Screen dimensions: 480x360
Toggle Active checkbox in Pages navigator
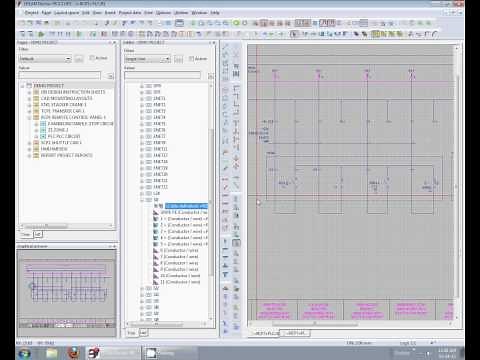(92, 58)
